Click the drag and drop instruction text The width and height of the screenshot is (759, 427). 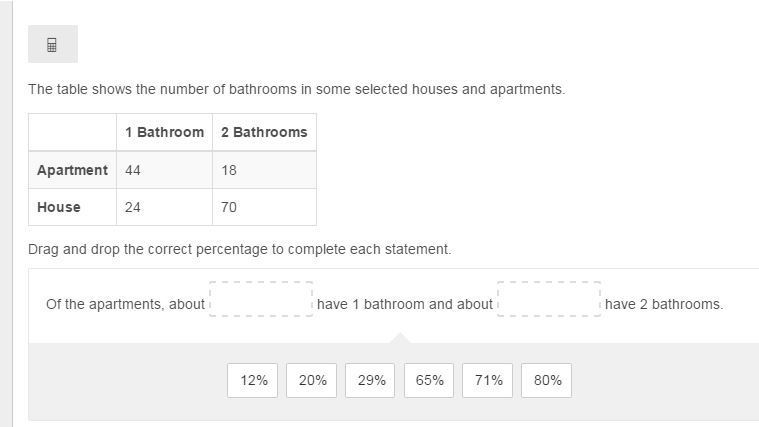[x=240, y=249]
